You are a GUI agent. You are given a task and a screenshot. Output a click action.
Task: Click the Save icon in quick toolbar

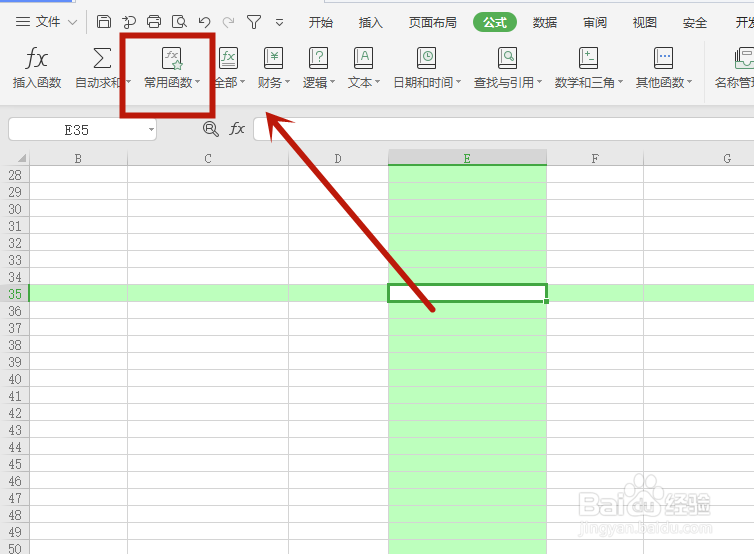click(104, 22)
